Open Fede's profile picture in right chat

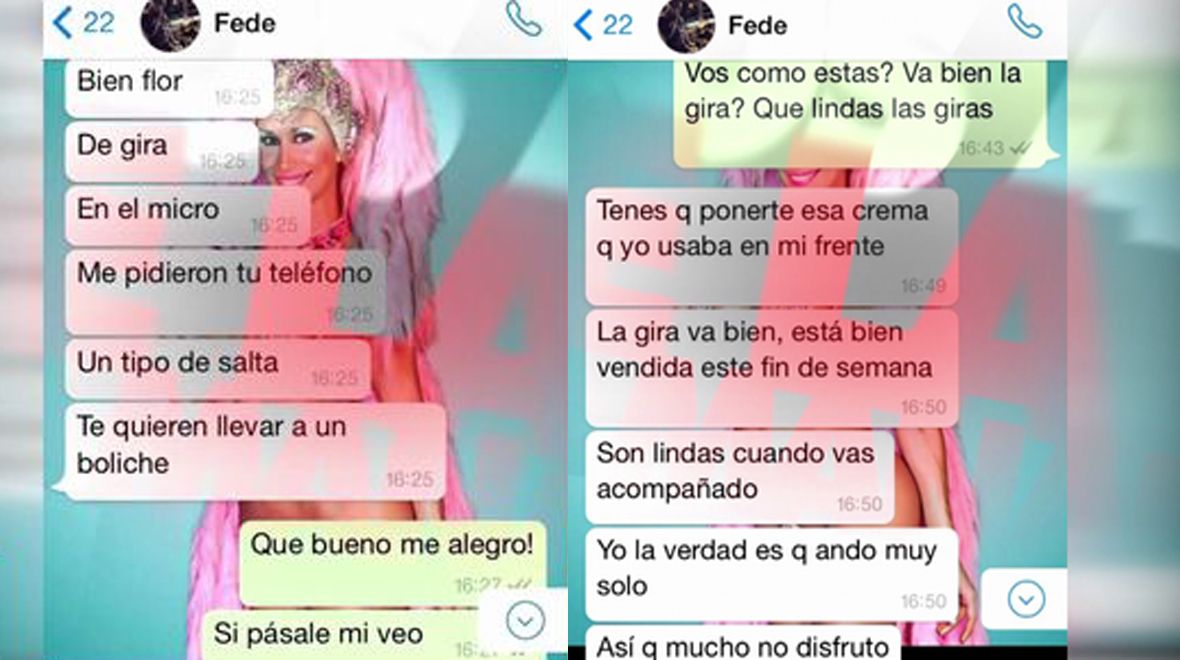click(x=686, y=26)
